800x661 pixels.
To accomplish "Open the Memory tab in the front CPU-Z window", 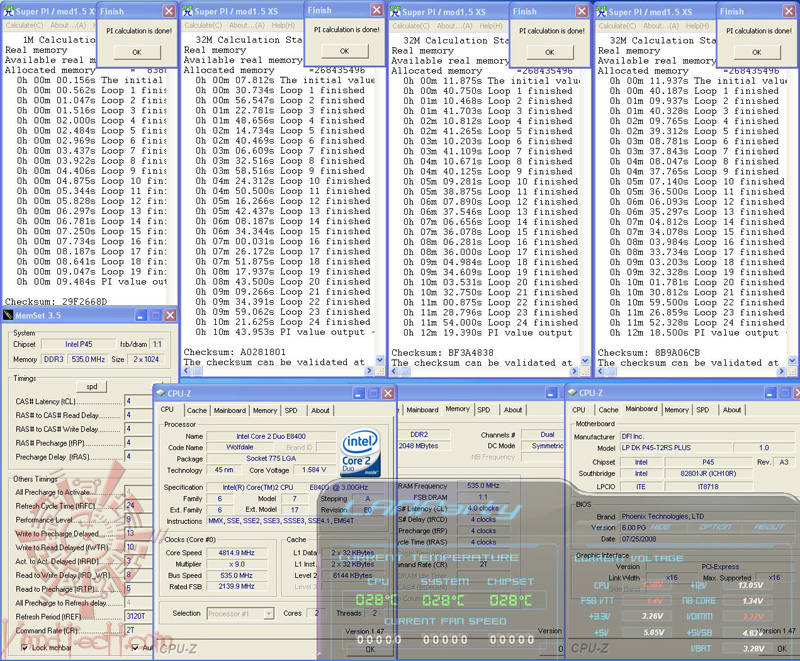I will point(265,410).
